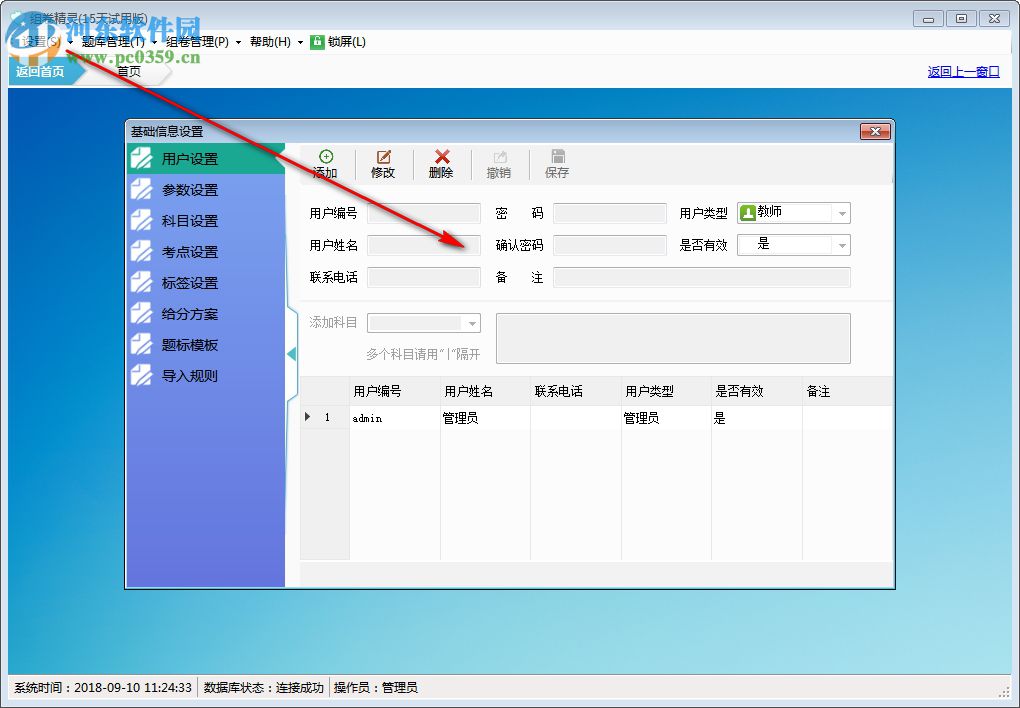Click the 密码 input field
The width and height of the screenshot is (1020, 708).
(610, 213)
